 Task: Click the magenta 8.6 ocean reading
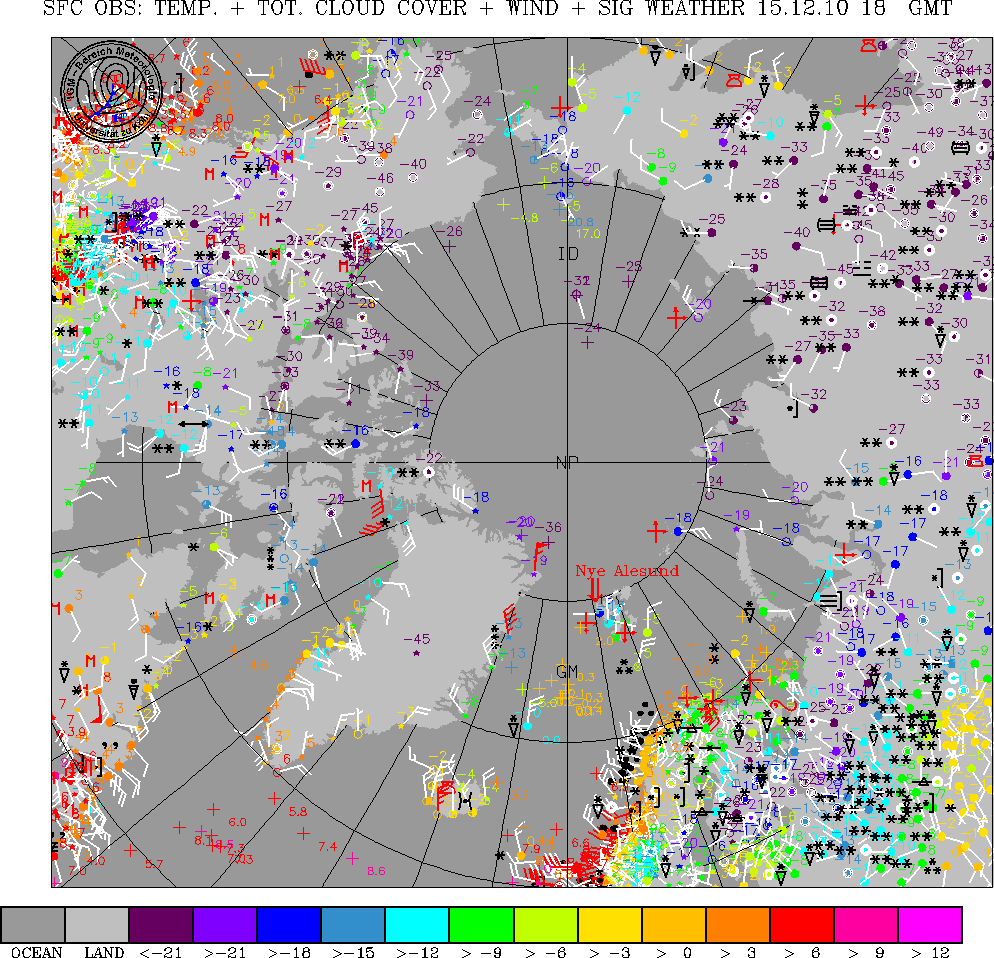(376, 871)
